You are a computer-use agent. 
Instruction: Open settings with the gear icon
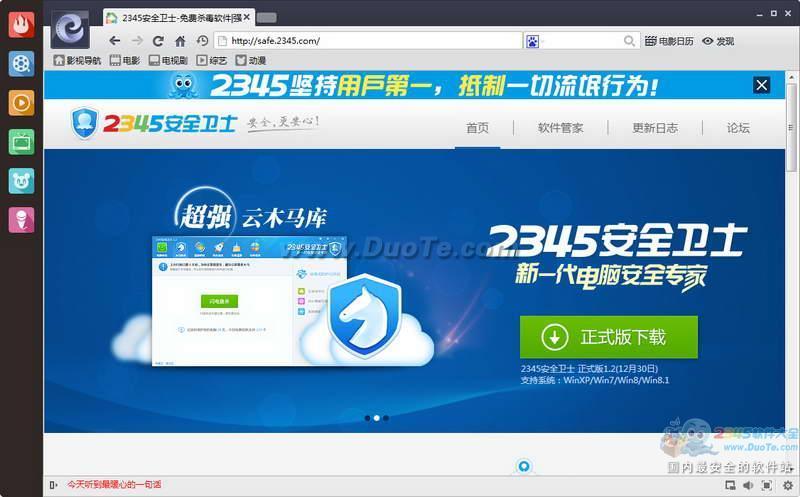[788, 485]
